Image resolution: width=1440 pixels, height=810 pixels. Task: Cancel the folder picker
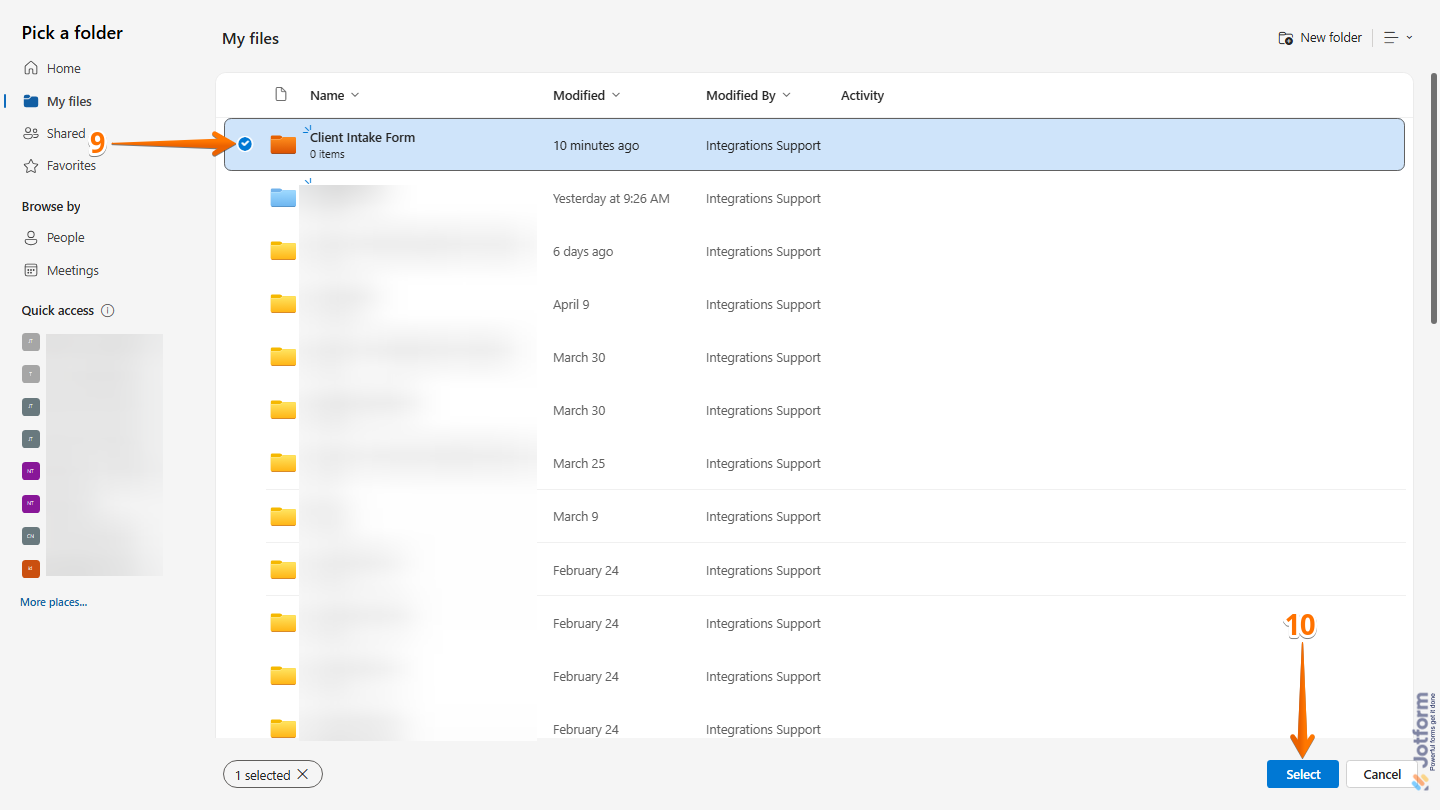point(1384,774)
